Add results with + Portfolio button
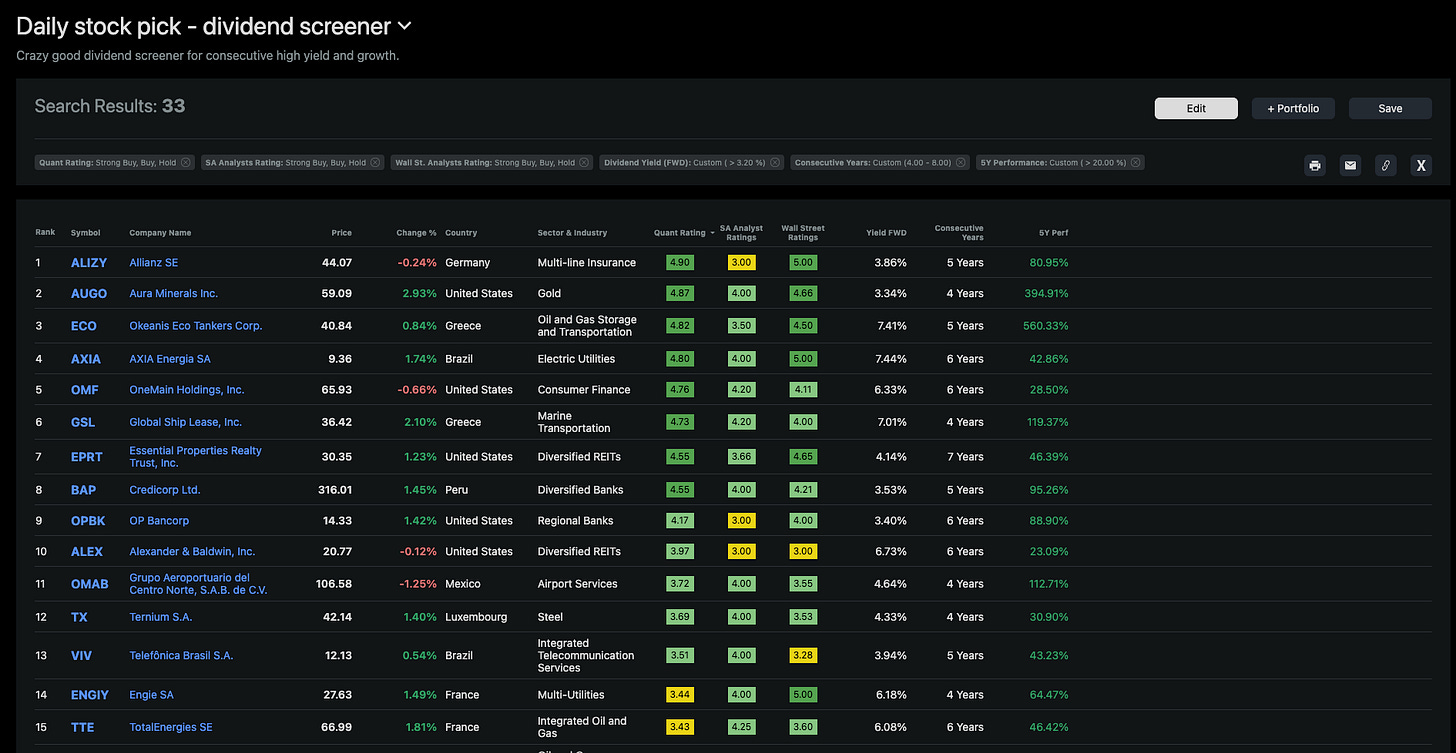 [x=1293, y=107]
